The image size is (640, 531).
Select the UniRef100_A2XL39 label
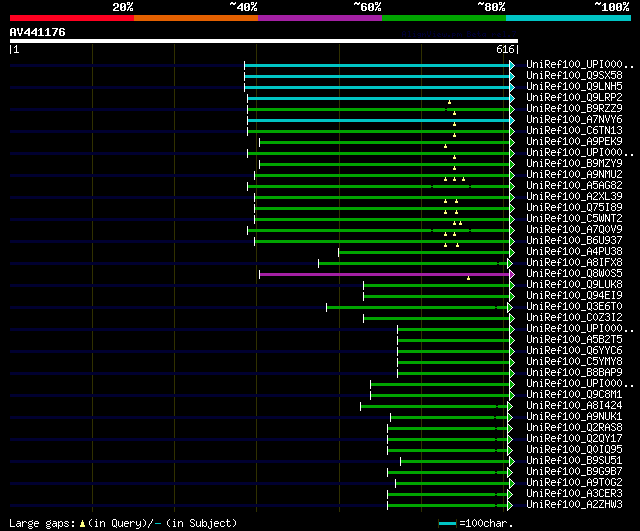574,197
